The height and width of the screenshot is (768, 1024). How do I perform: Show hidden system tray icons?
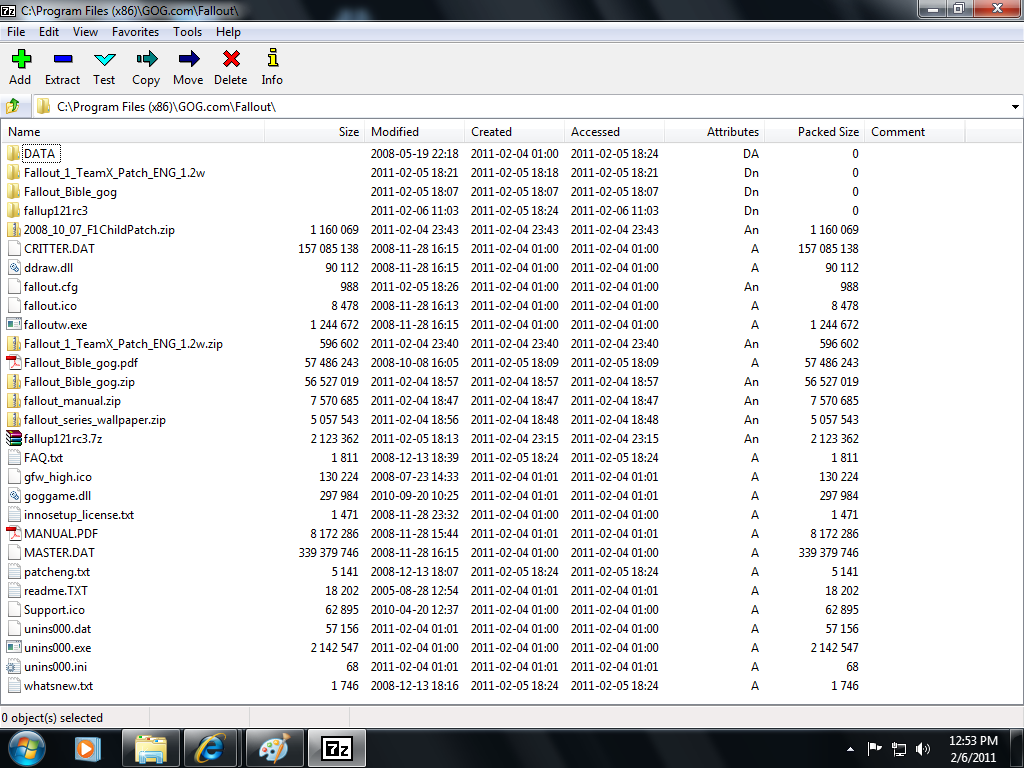click(850, 749)
